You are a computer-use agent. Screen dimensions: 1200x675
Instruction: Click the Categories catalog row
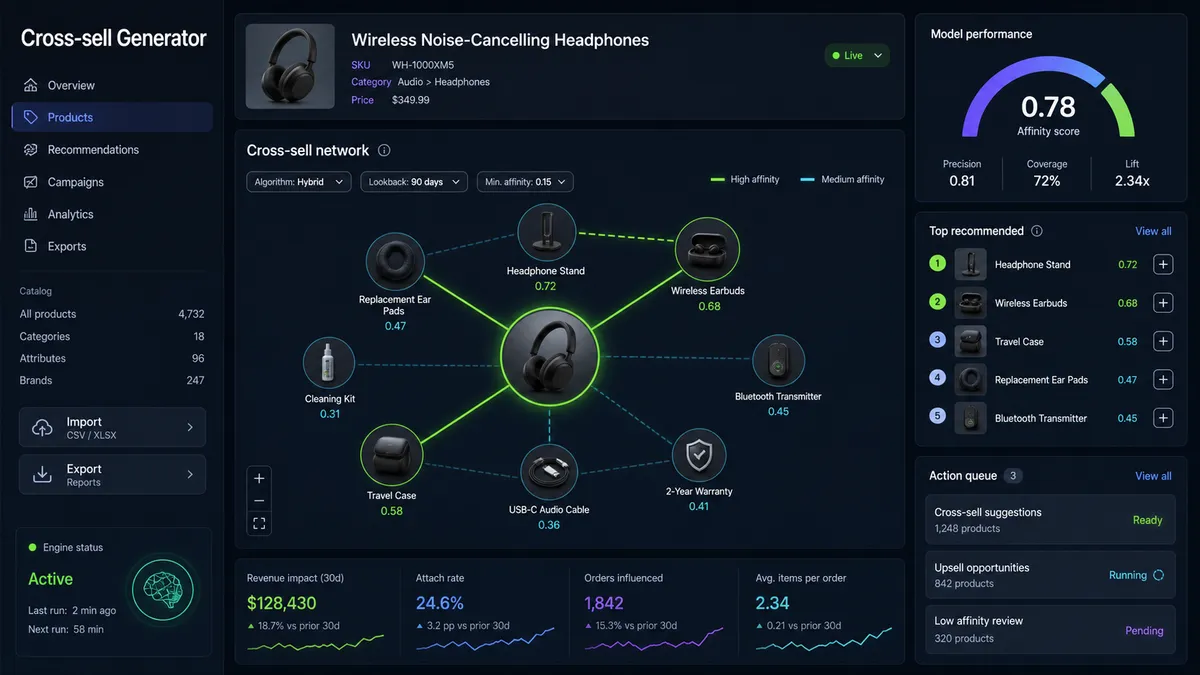(x=112, y=336)
